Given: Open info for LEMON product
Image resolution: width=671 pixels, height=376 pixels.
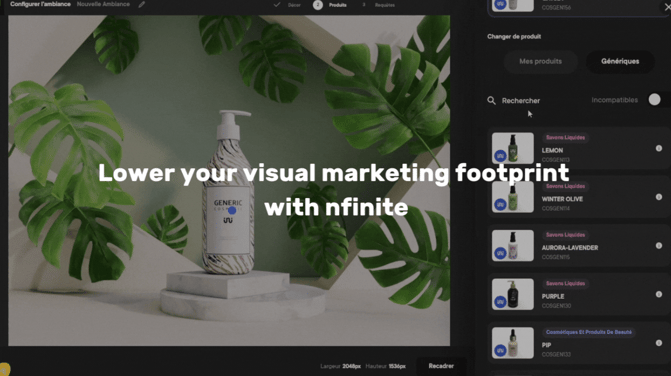Looking at the screenshot, I should pyautogui.click(x=659, y=148).
